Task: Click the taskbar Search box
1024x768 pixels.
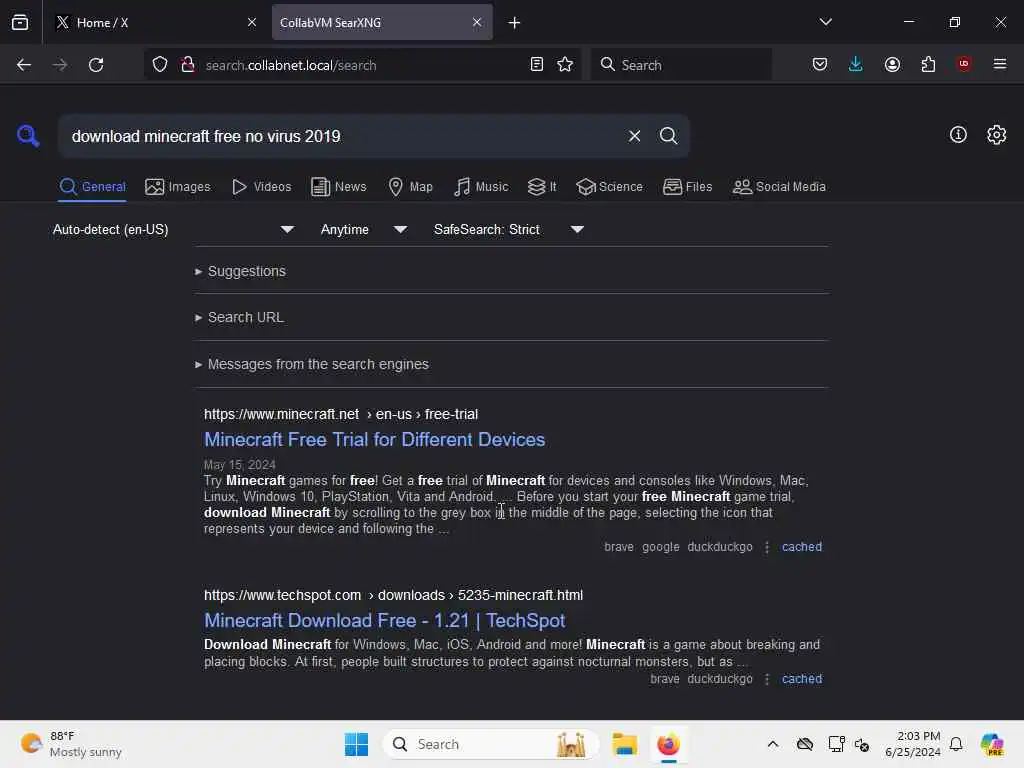Action: click(490, 744)
